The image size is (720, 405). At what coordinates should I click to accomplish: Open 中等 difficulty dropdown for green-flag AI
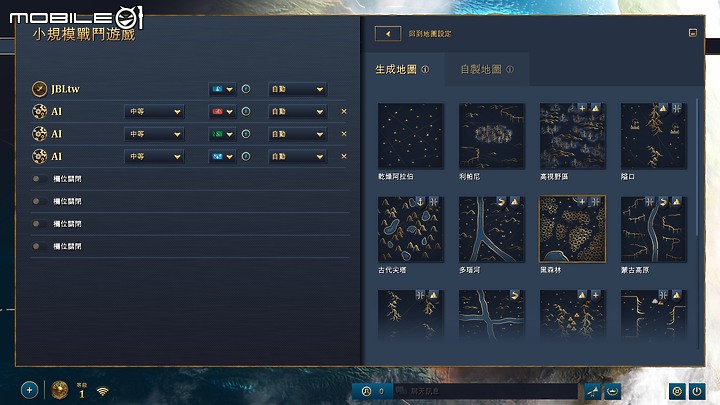pos(154,134)
